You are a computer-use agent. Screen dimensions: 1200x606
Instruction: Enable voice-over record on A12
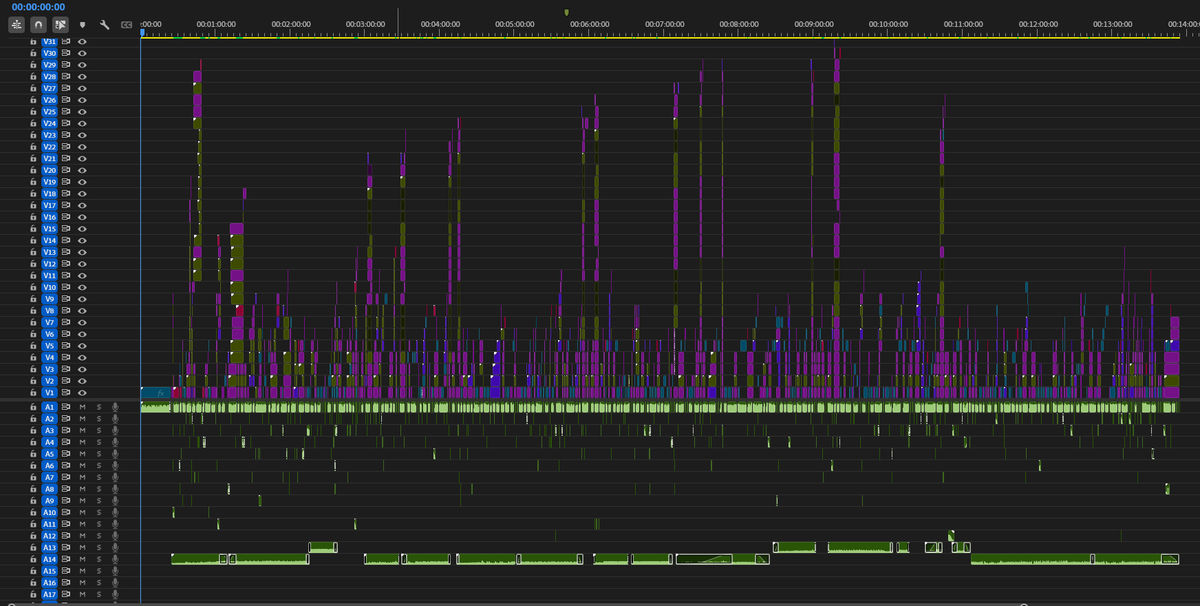[115, 536]
